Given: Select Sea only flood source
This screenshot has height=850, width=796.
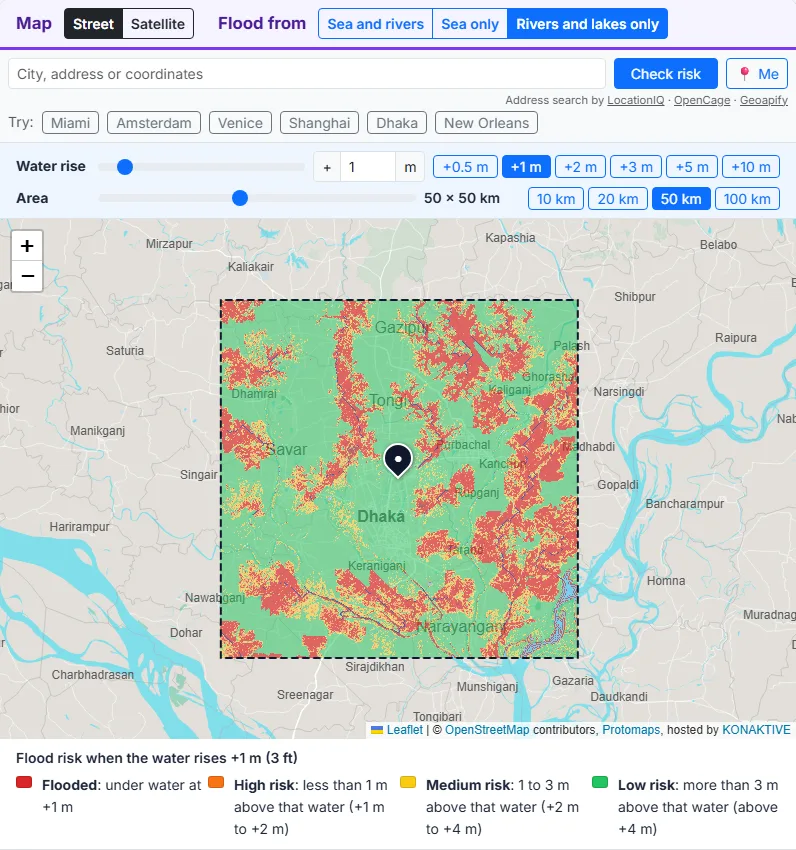Looking at the screenshot, I should [470, 24].
